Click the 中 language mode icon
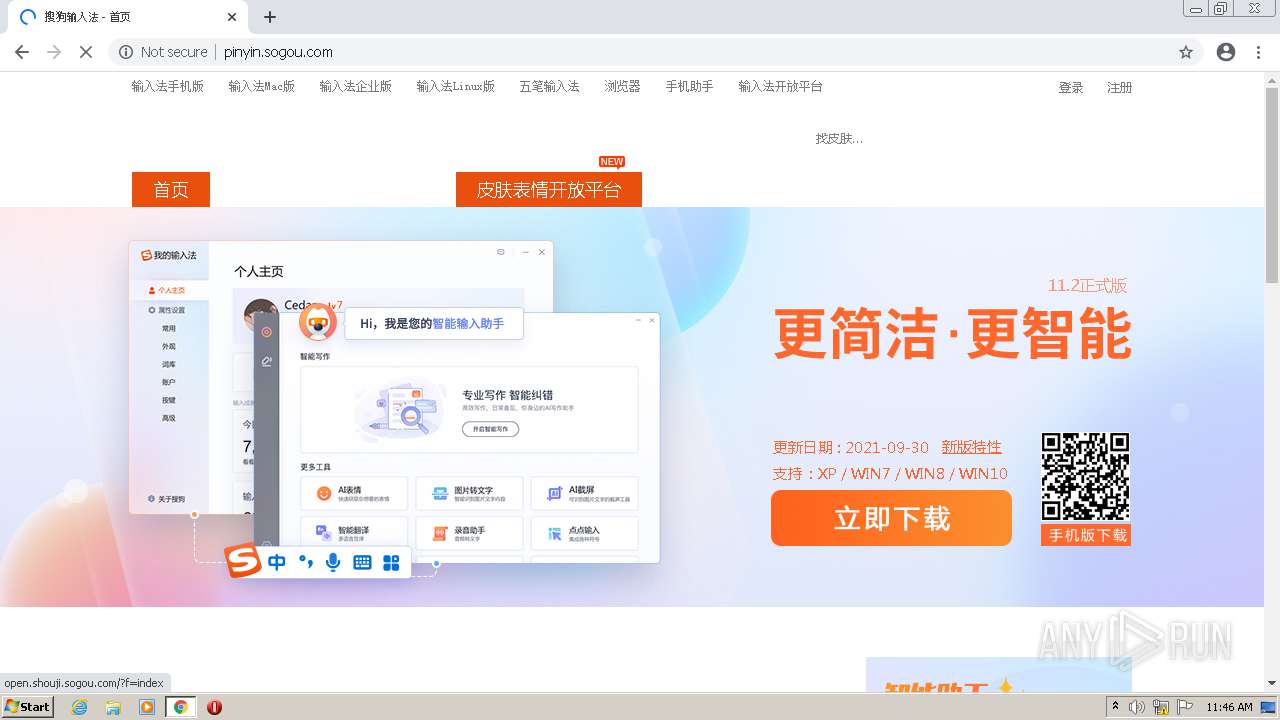Screen dimensions: 1280x720 [277, 563]
